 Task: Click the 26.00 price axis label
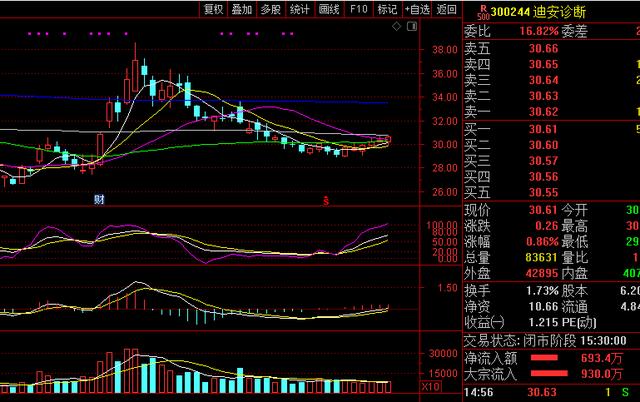445,192
